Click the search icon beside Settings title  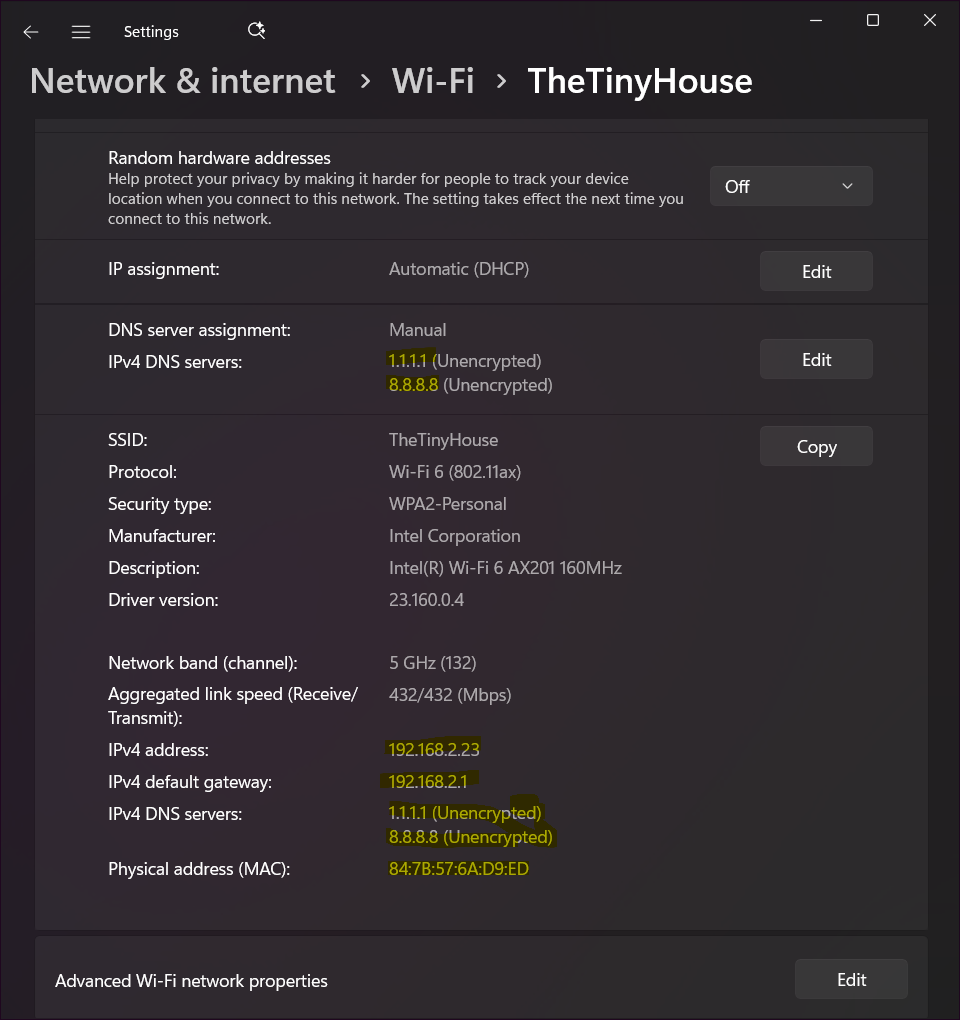(256, 31)
